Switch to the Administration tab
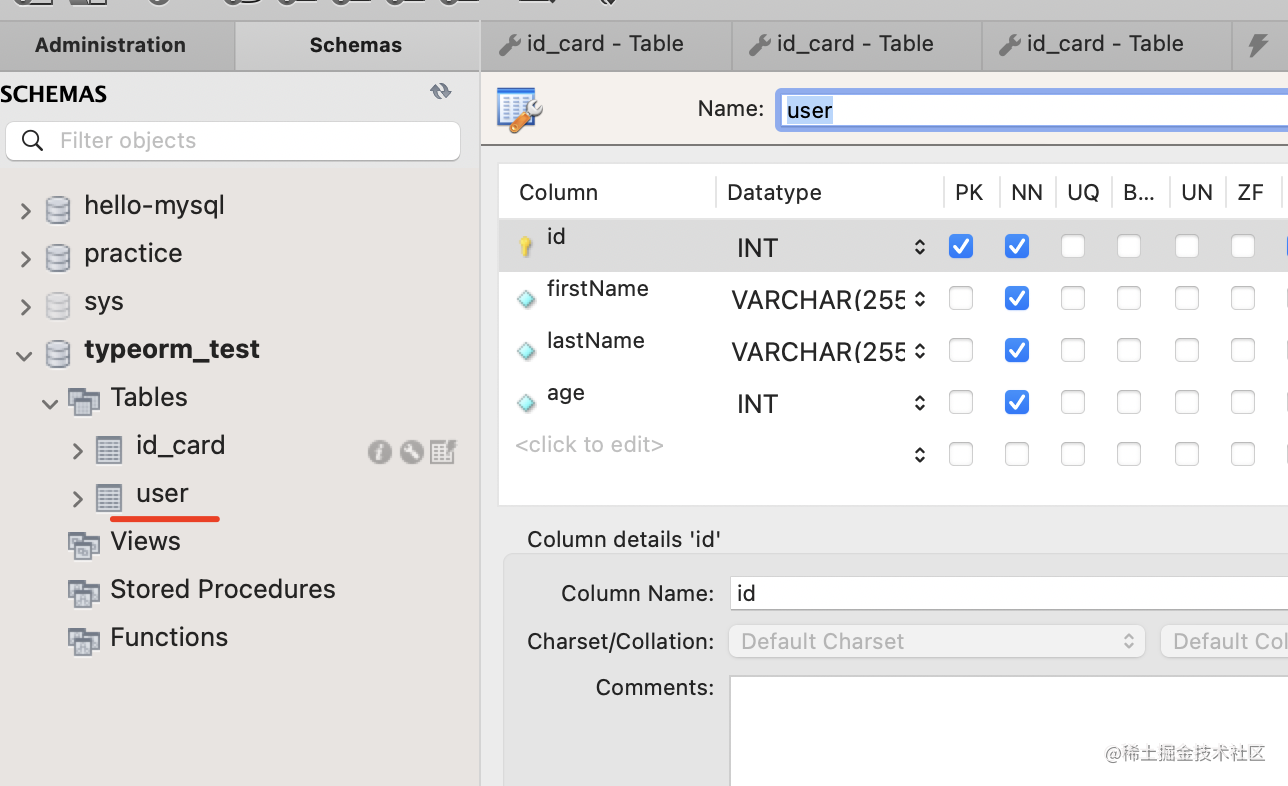Screen dimensions: 1288x786 pyautogui.click(x=110, y=45)
